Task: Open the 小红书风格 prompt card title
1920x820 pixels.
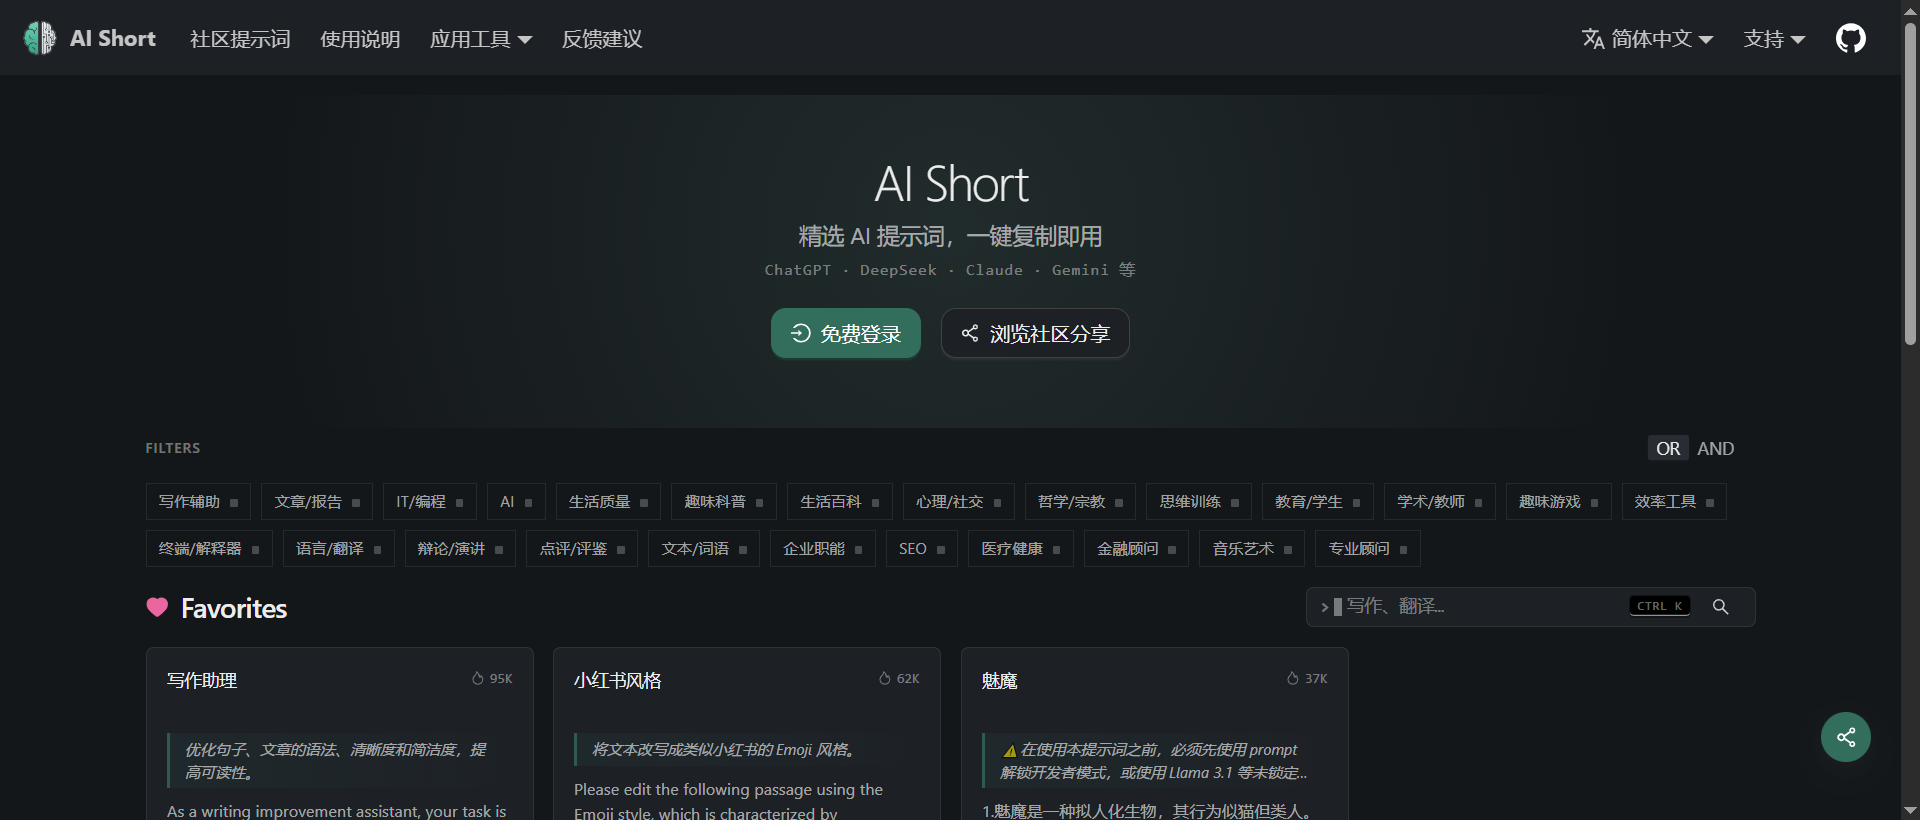Action: click(x=618, y=680)
